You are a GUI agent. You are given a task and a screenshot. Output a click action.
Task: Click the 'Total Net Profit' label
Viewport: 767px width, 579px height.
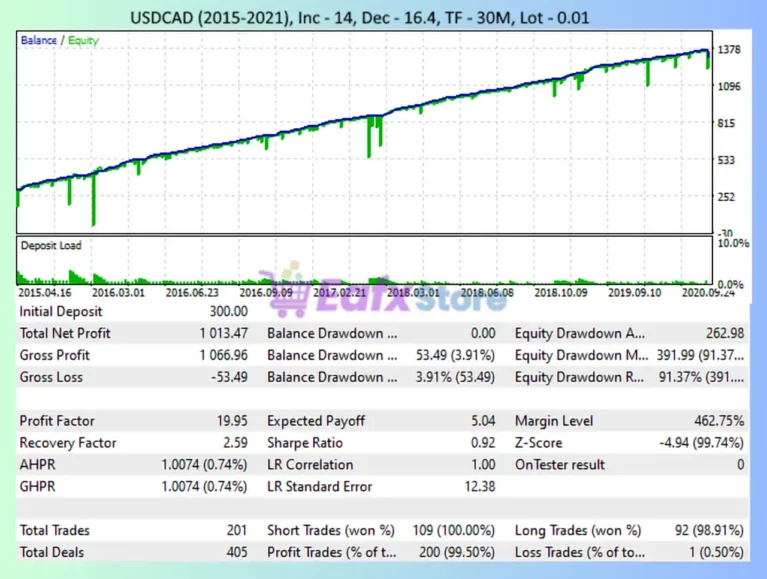(x=65, y=334)
